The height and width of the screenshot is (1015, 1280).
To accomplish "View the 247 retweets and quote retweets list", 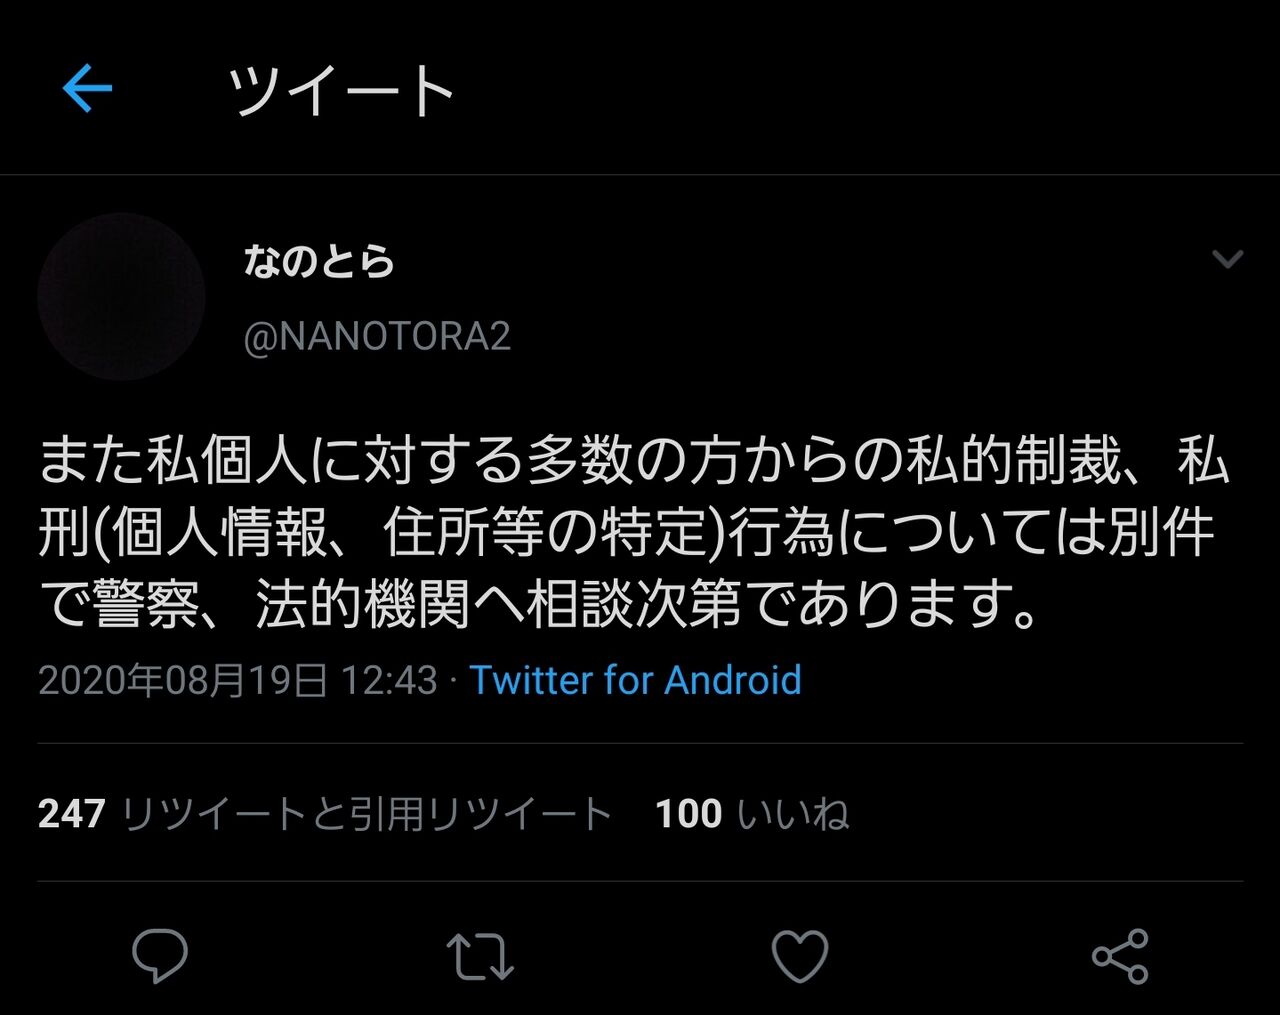I will (325, 813).
